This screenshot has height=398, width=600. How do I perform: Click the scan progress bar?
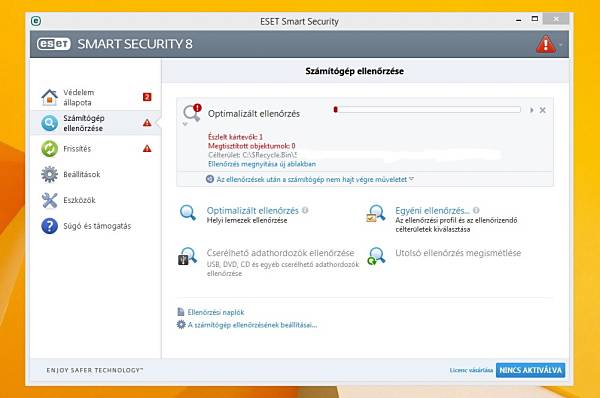(x=427, y=110)
